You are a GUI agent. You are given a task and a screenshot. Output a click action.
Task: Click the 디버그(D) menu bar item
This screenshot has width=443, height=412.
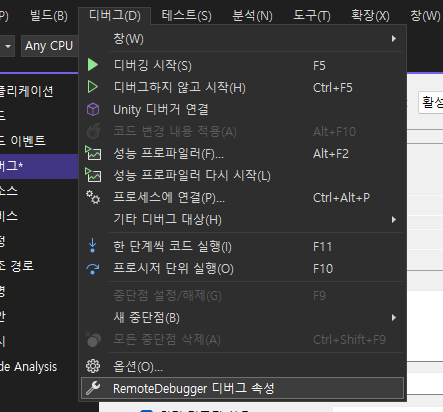click(x=115, y=16)
